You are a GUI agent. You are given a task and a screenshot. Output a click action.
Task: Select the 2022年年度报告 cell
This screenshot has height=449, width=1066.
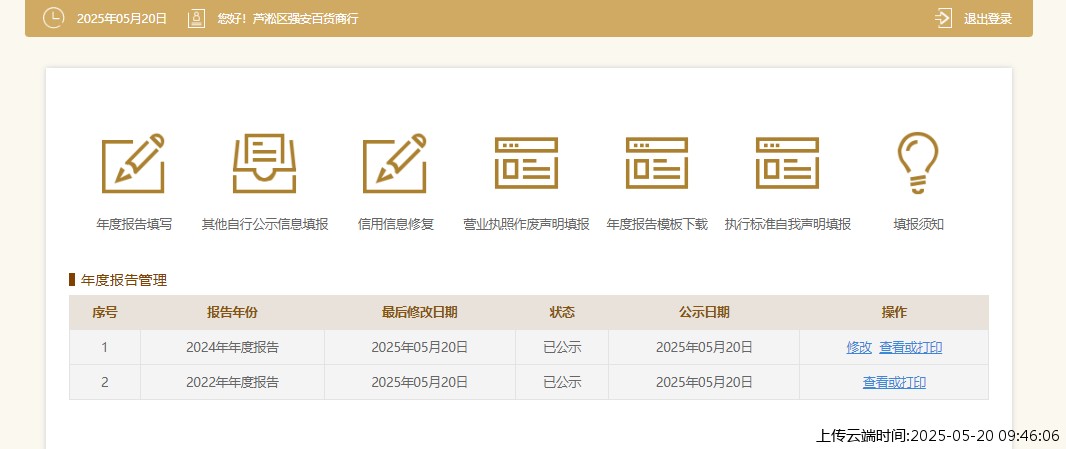pos(233,382)
